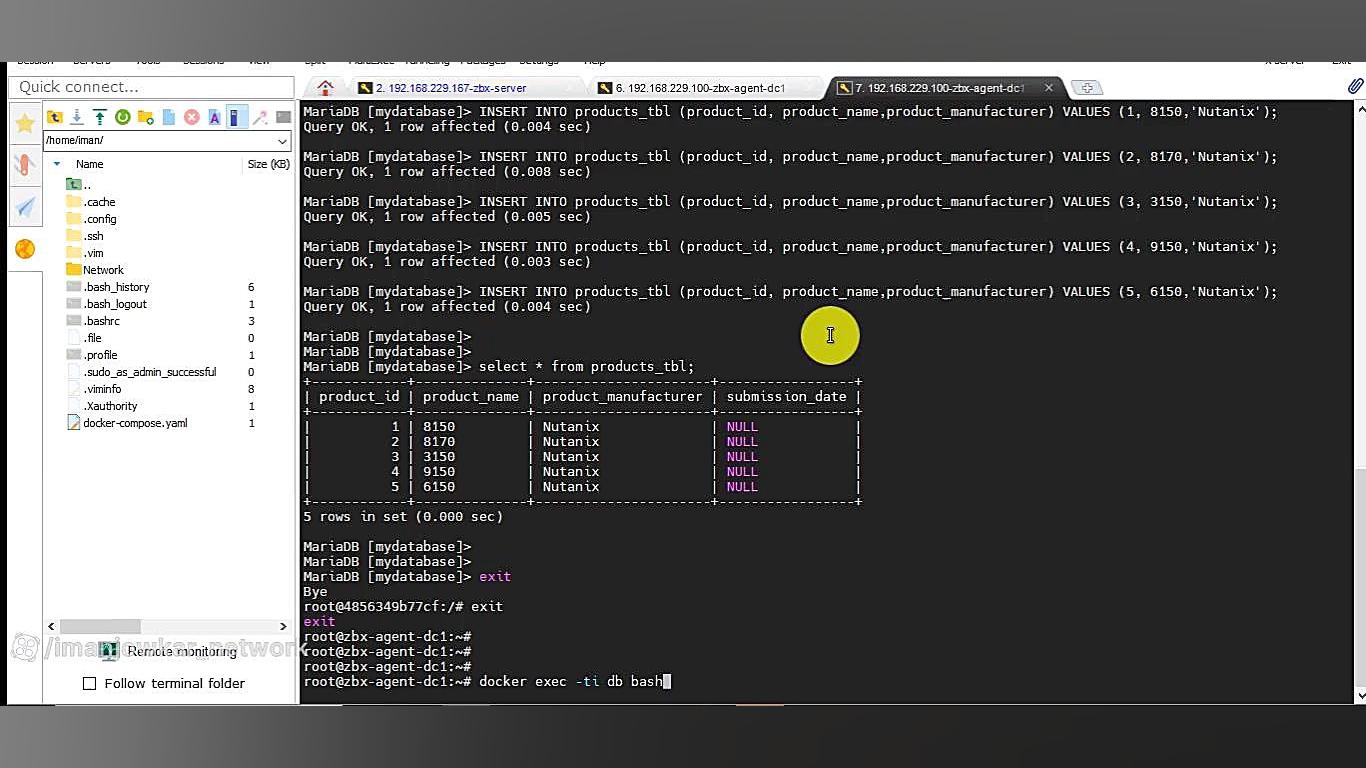Viewport: 1366px width, 768px height.
Task: Enable Follow terminal folder checkbox
Action: [x=89, y=684]
